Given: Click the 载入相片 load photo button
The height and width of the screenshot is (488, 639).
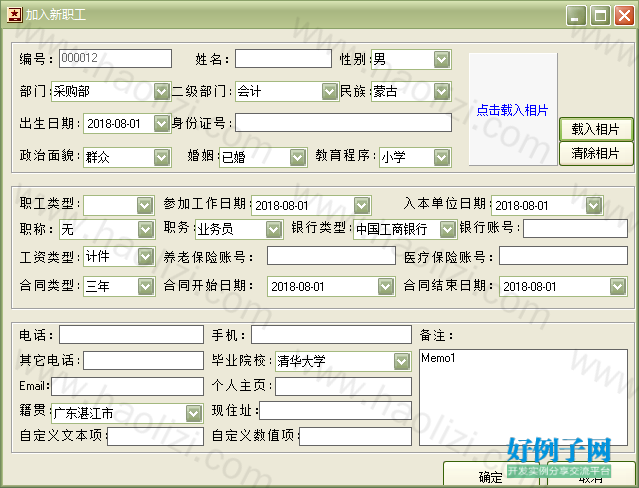Looking at the screenshot, I should 596,129.
